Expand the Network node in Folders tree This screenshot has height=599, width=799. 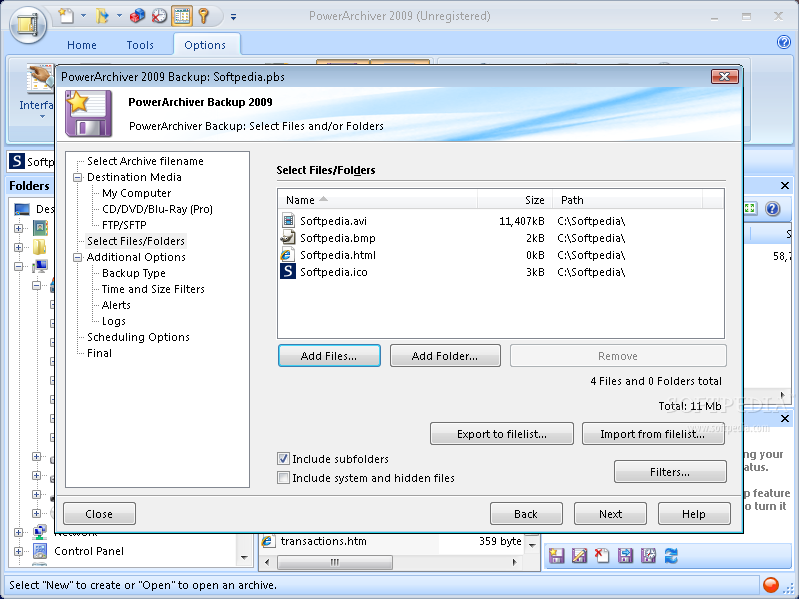coord(18,532)
